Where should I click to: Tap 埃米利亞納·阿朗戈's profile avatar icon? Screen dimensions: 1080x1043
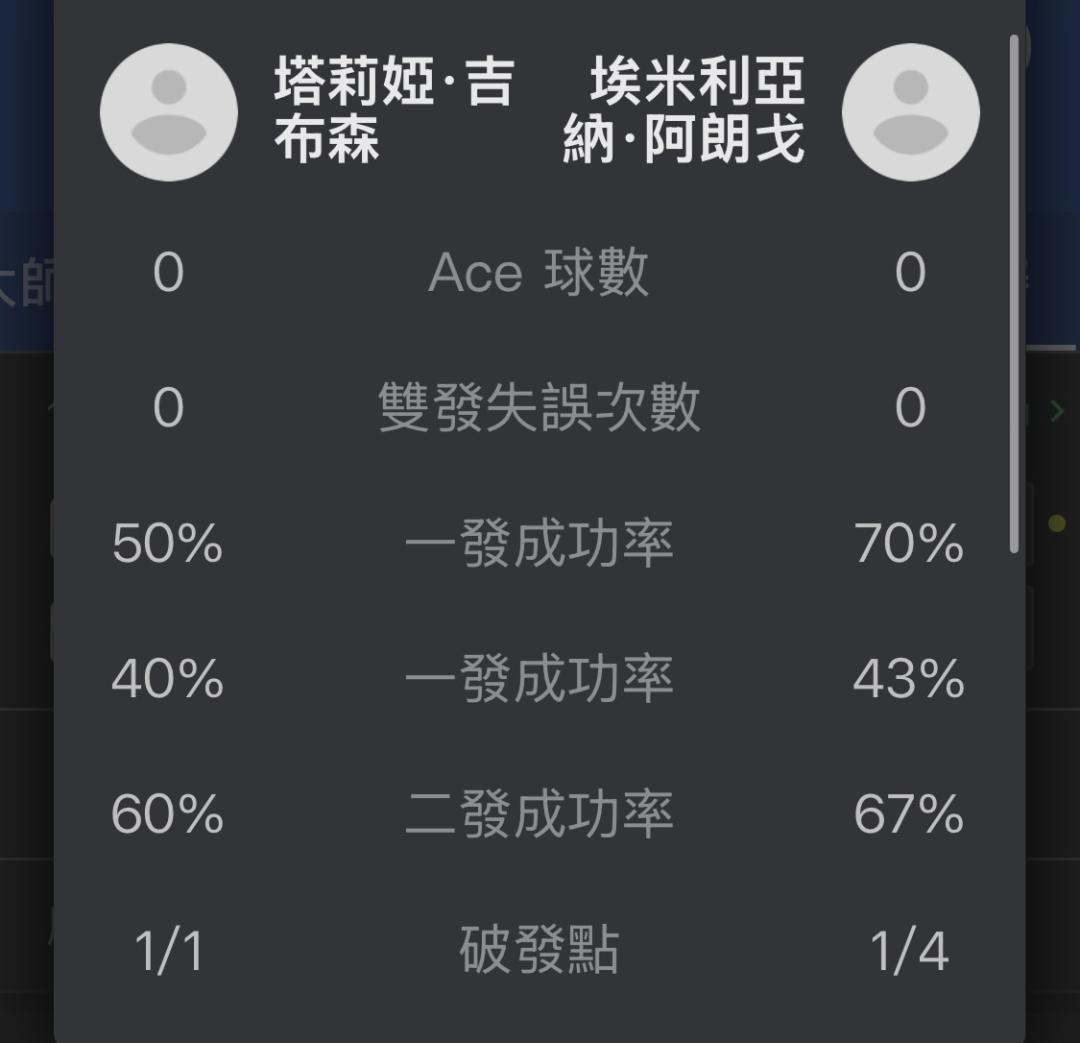pos(910,112)
